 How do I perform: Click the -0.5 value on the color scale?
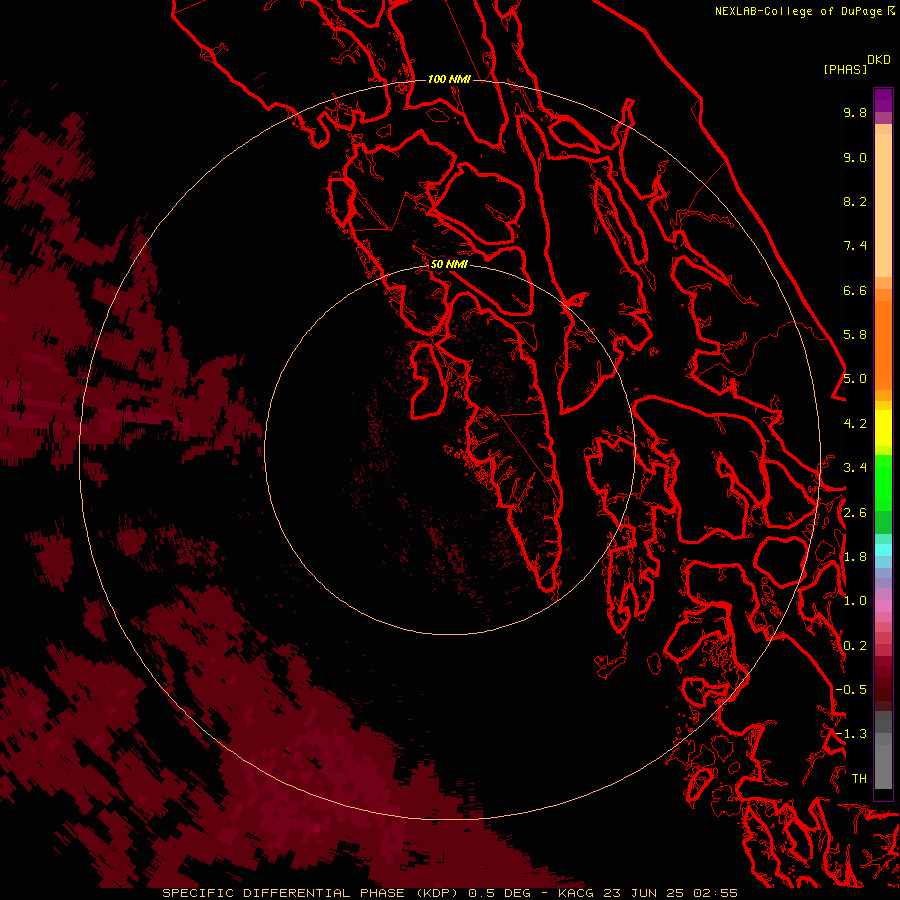coord(851,690)
